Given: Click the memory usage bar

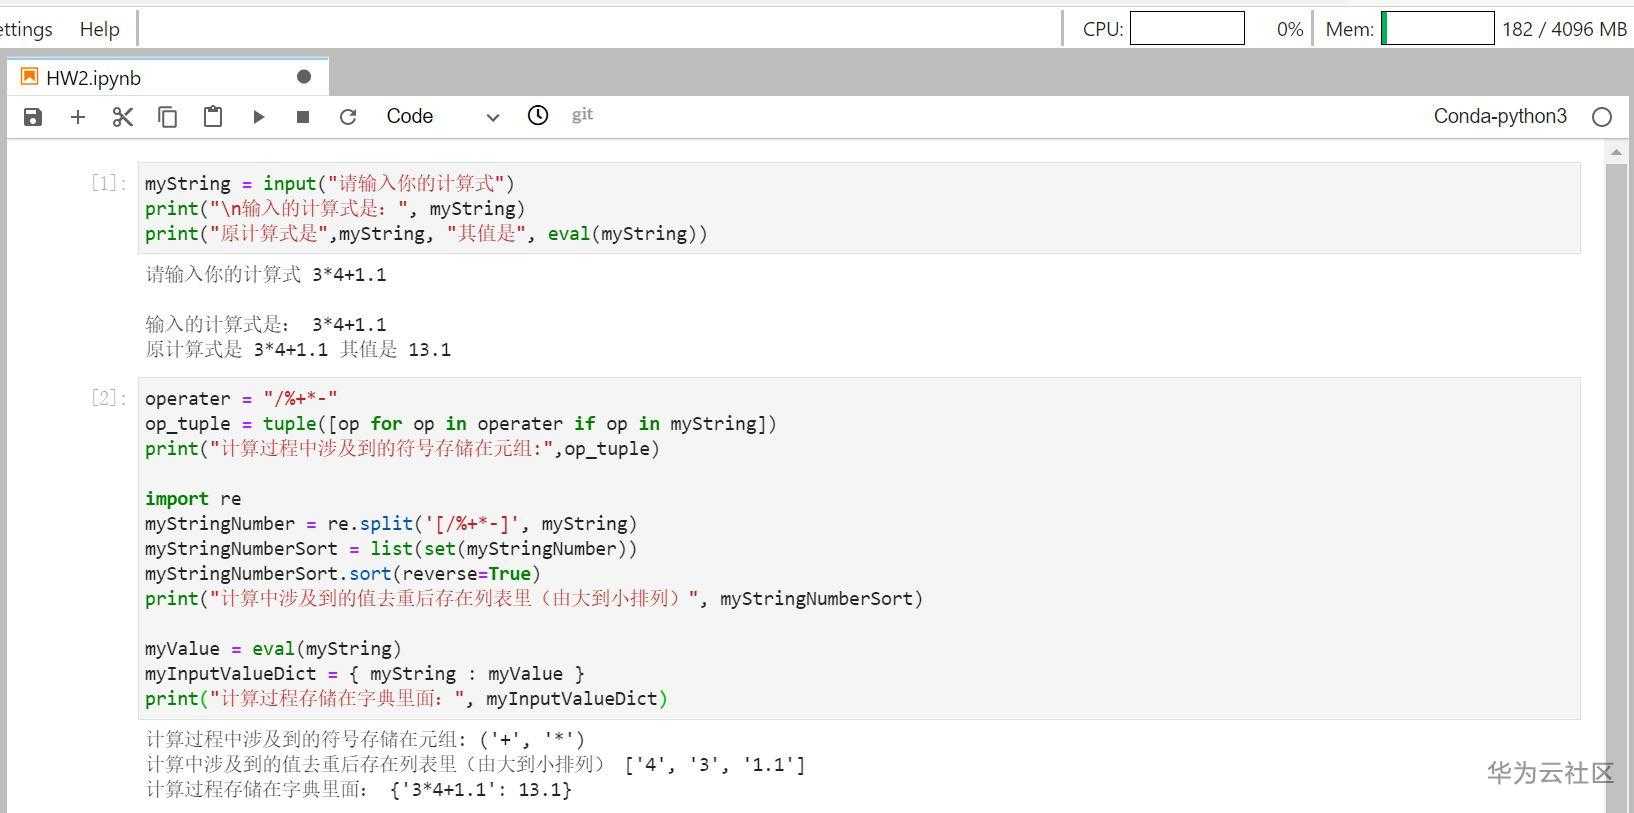Looking at the screenshot, I should (1438, 28).
